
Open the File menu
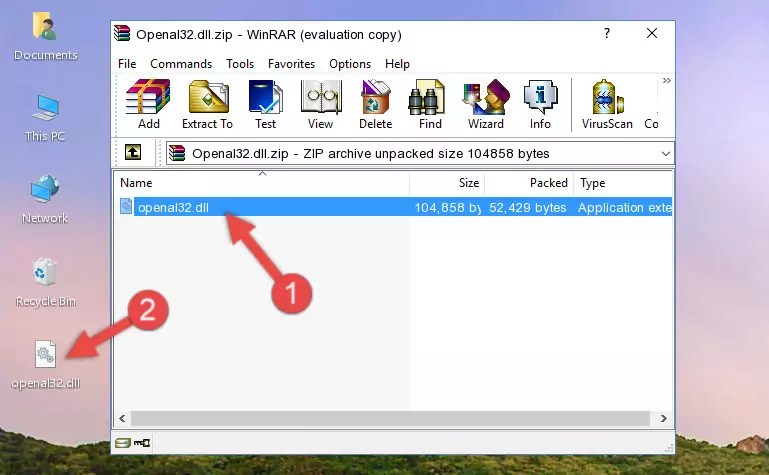(127, 64)
